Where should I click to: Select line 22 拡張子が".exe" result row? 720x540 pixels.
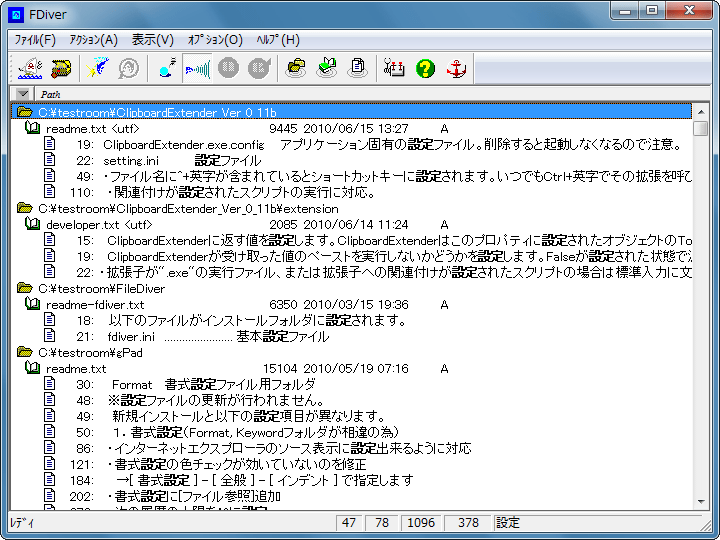[351, 272]
